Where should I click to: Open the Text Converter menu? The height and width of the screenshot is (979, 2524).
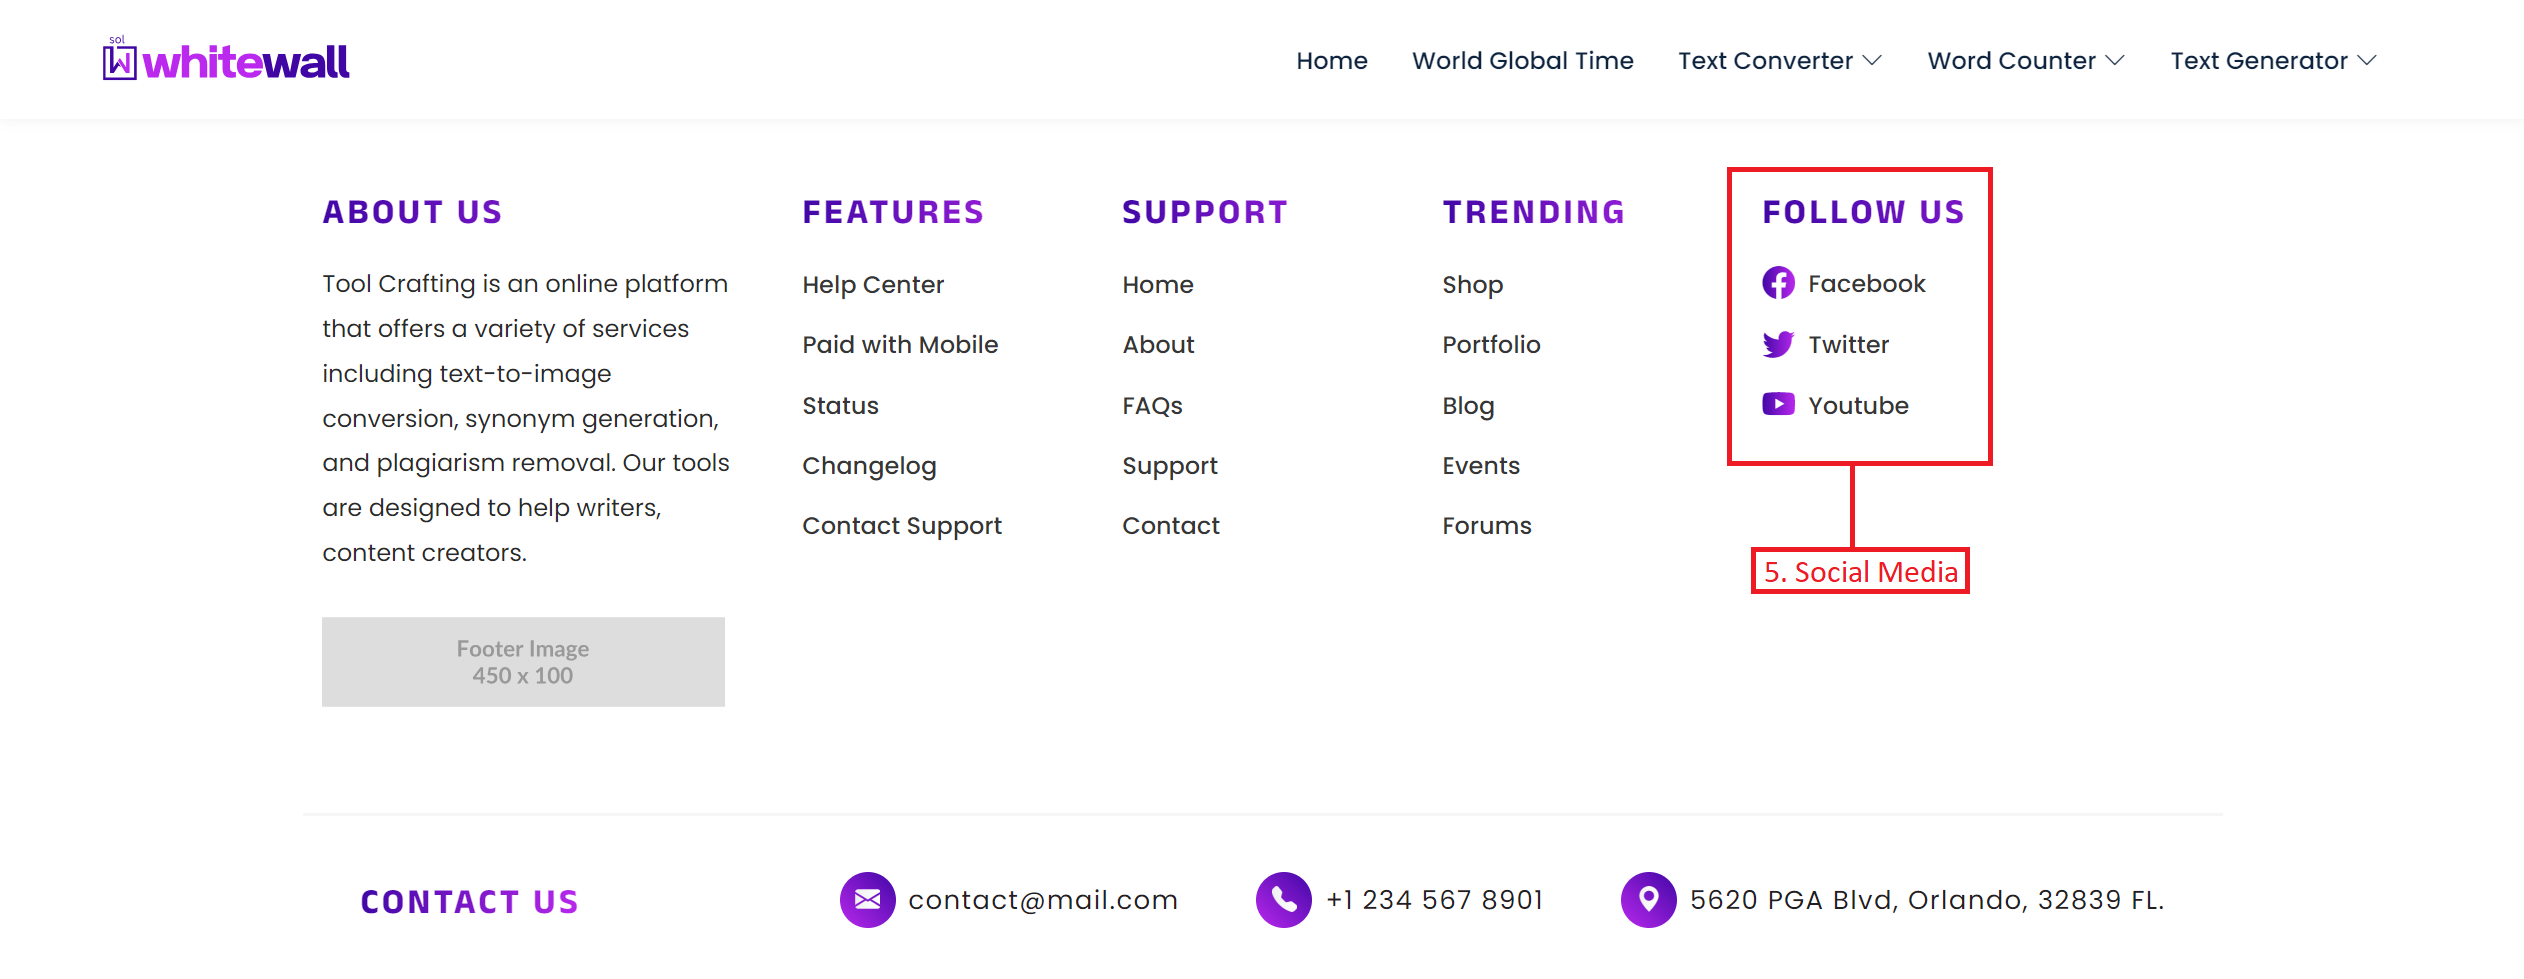click(1765, 61)
